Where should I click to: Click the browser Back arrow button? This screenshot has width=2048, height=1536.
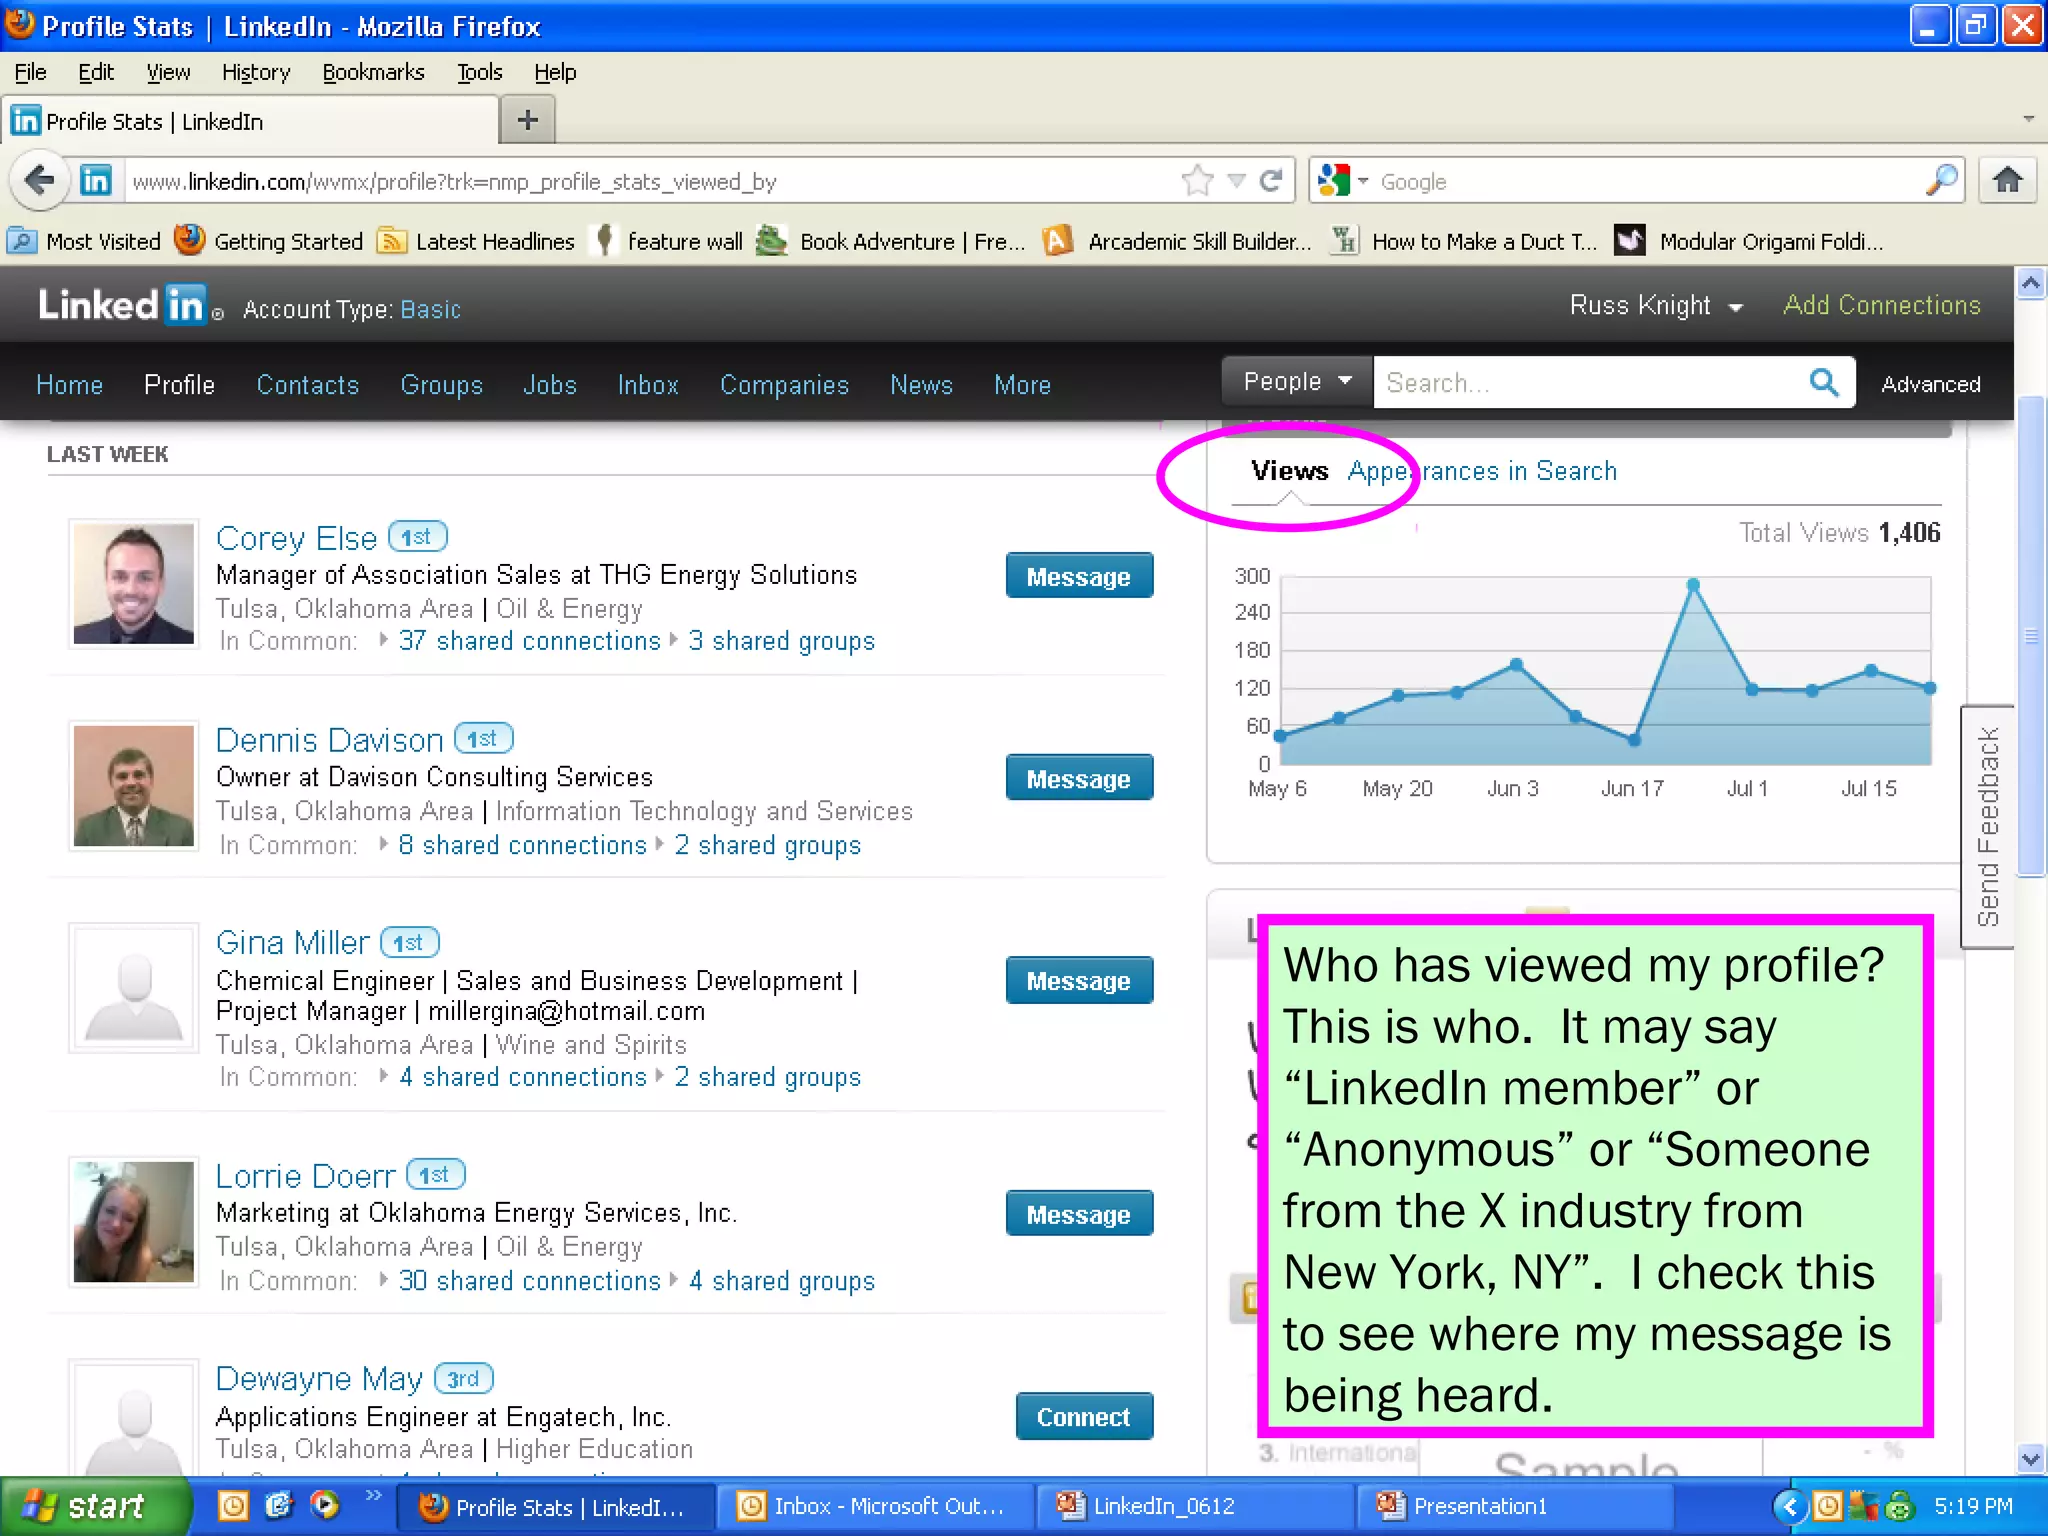[40, 181]
